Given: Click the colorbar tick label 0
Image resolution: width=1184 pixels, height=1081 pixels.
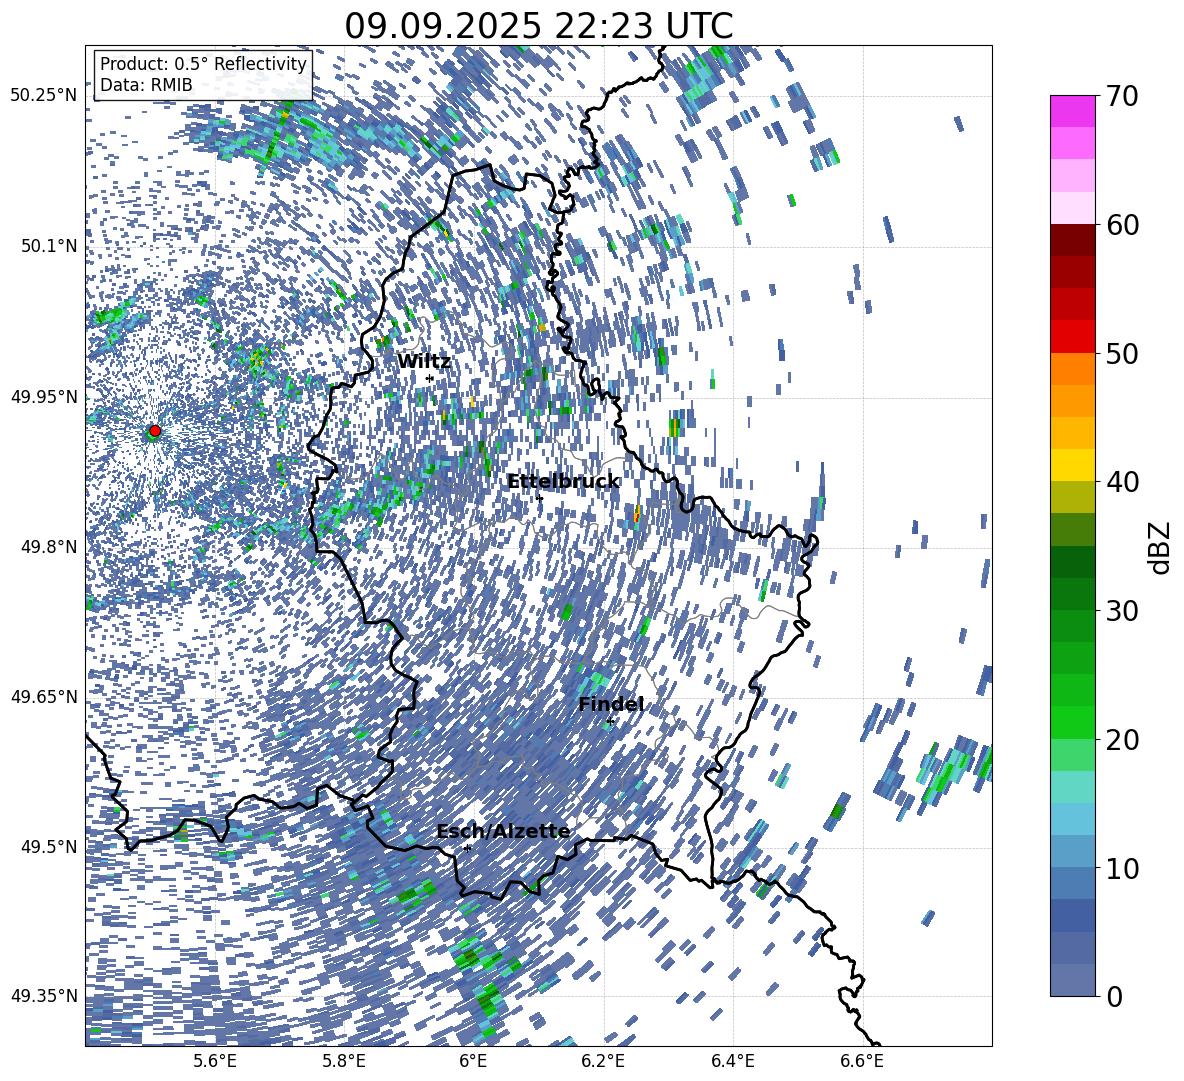Looking at the screenshot, I should (1115, 996).
